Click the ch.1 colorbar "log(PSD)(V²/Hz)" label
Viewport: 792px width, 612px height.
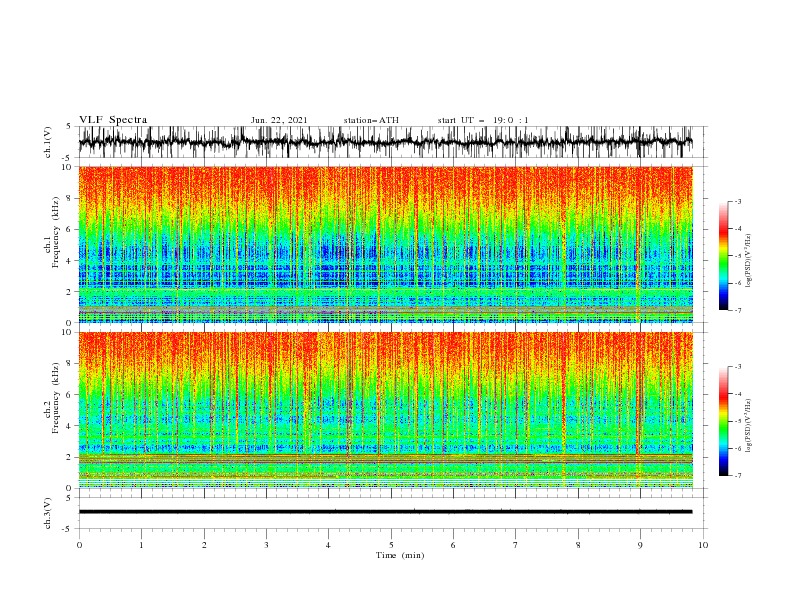coord(748,260)
